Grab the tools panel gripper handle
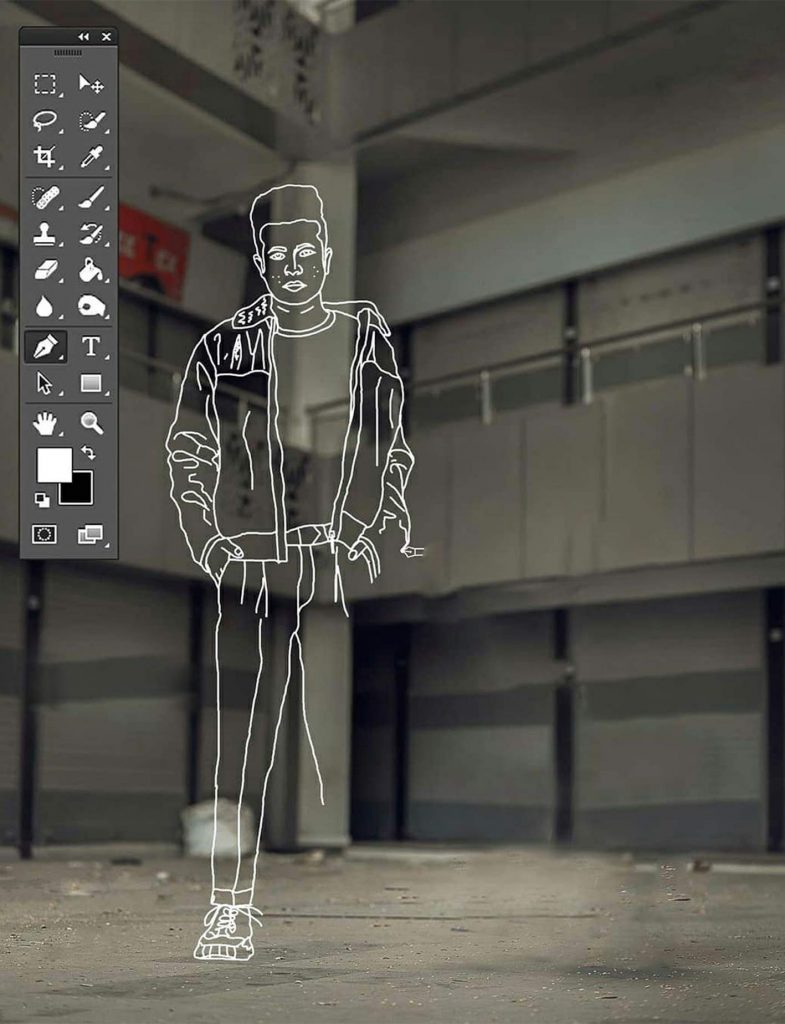 (x=68, y=52)
